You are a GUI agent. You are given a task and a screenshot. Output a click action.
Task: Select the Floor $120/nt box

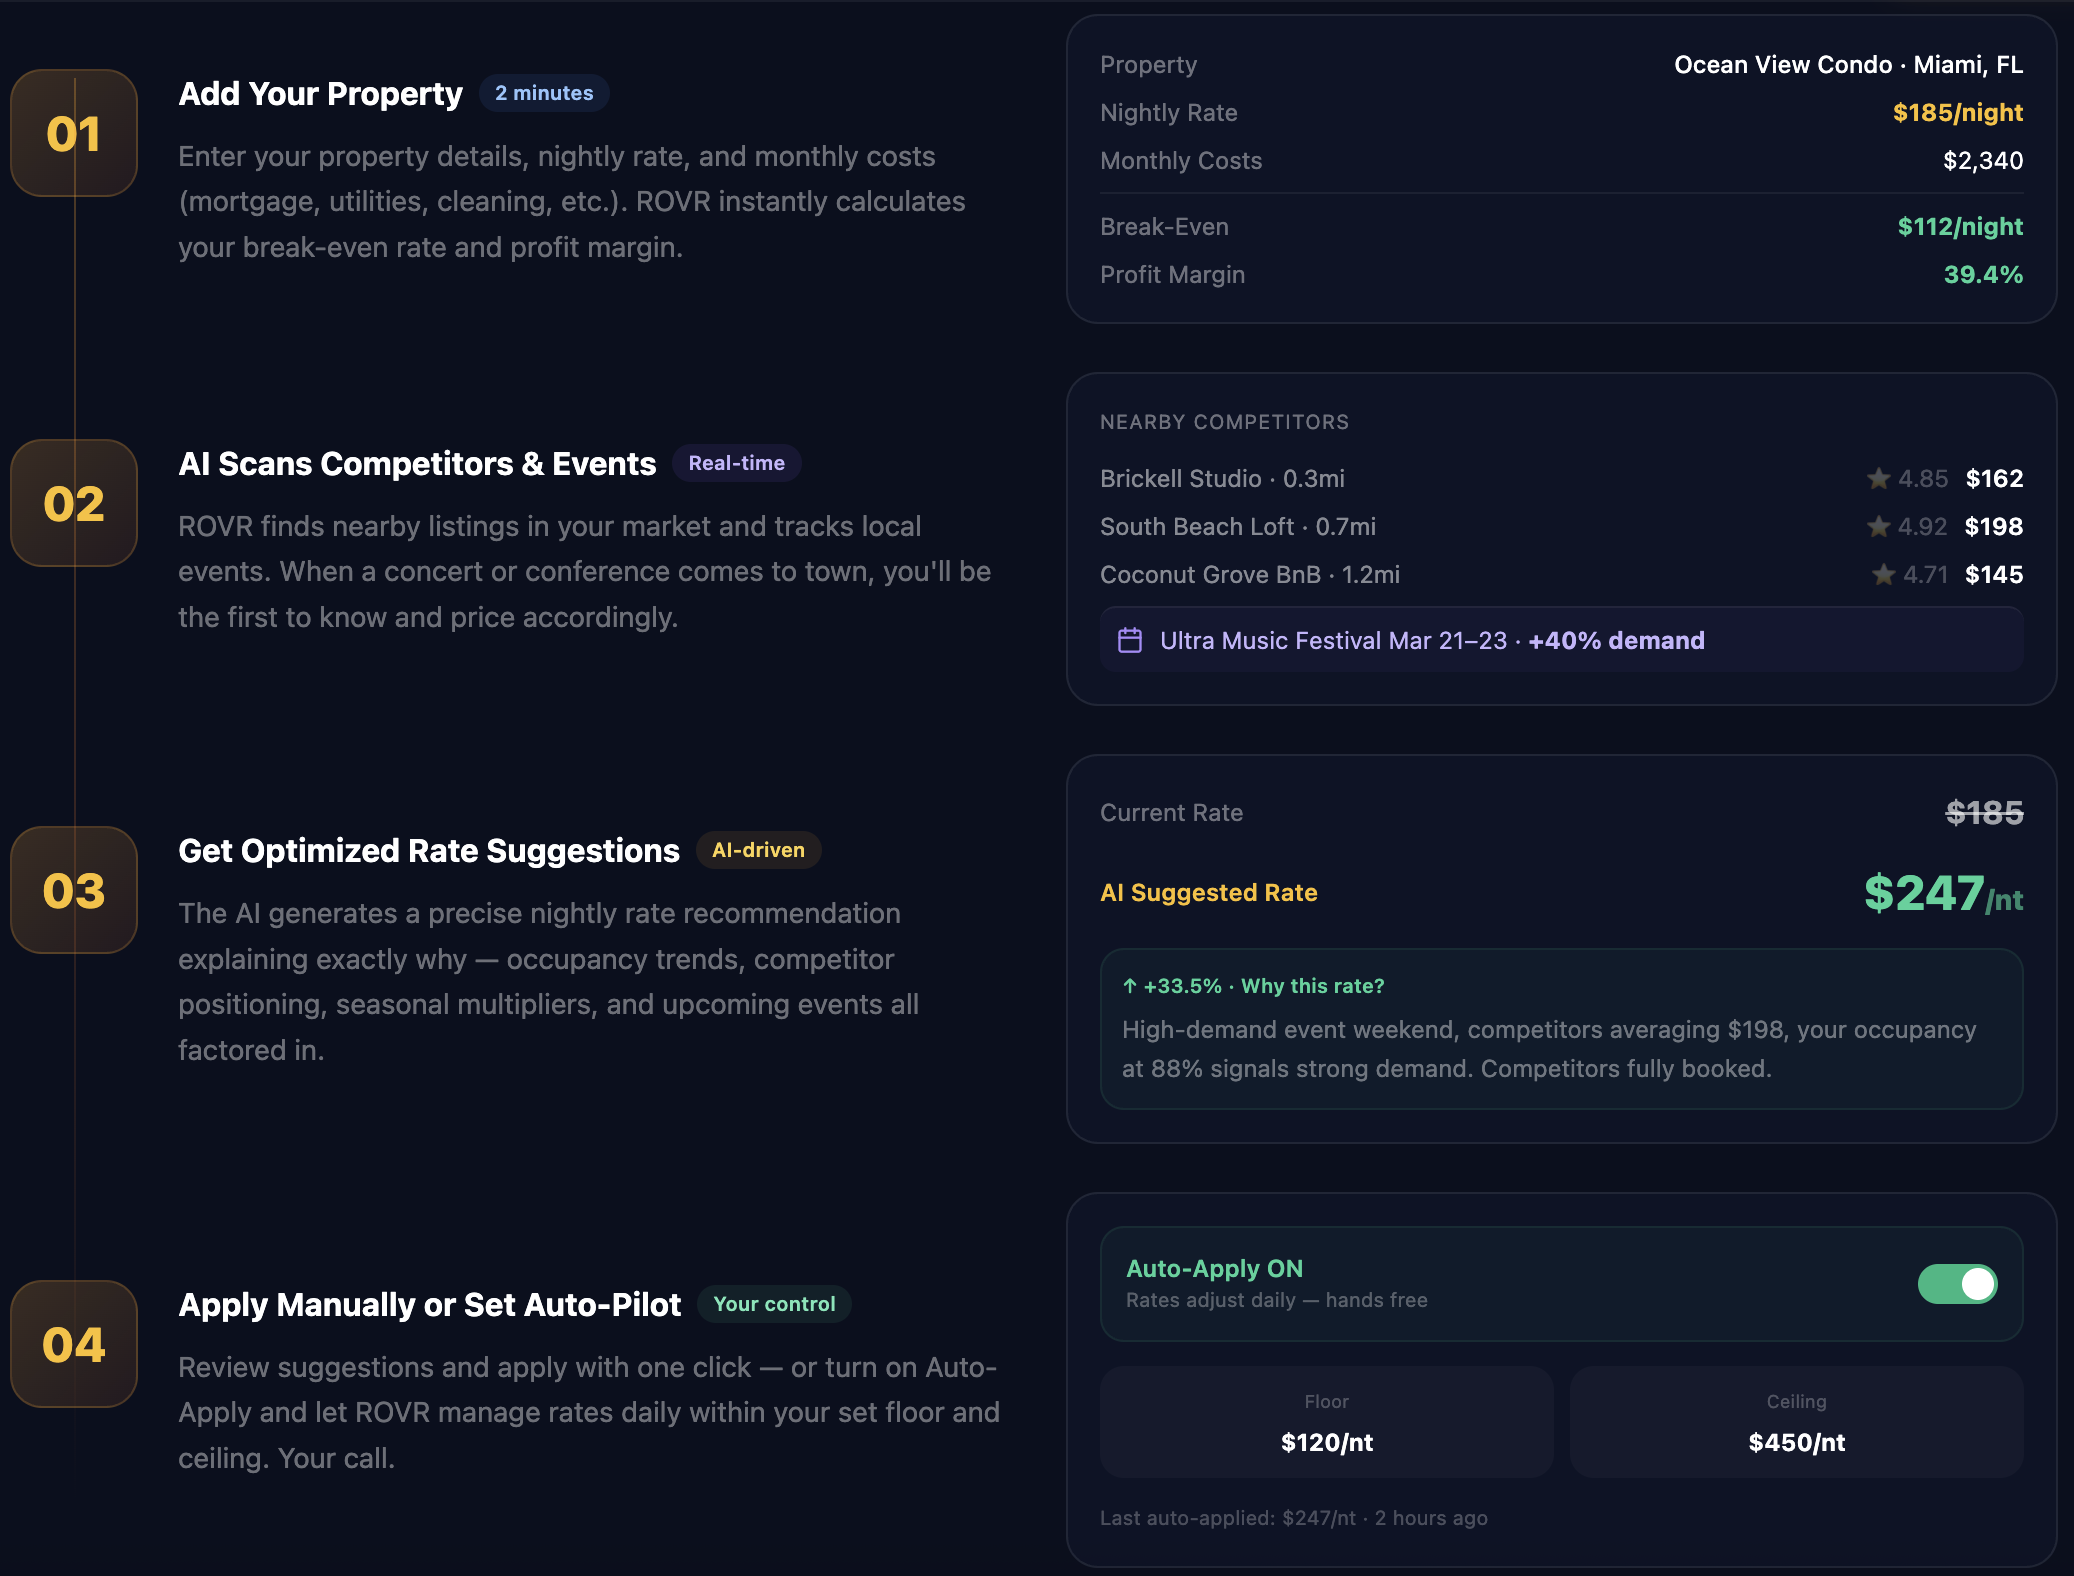tap(1326, 1422)
